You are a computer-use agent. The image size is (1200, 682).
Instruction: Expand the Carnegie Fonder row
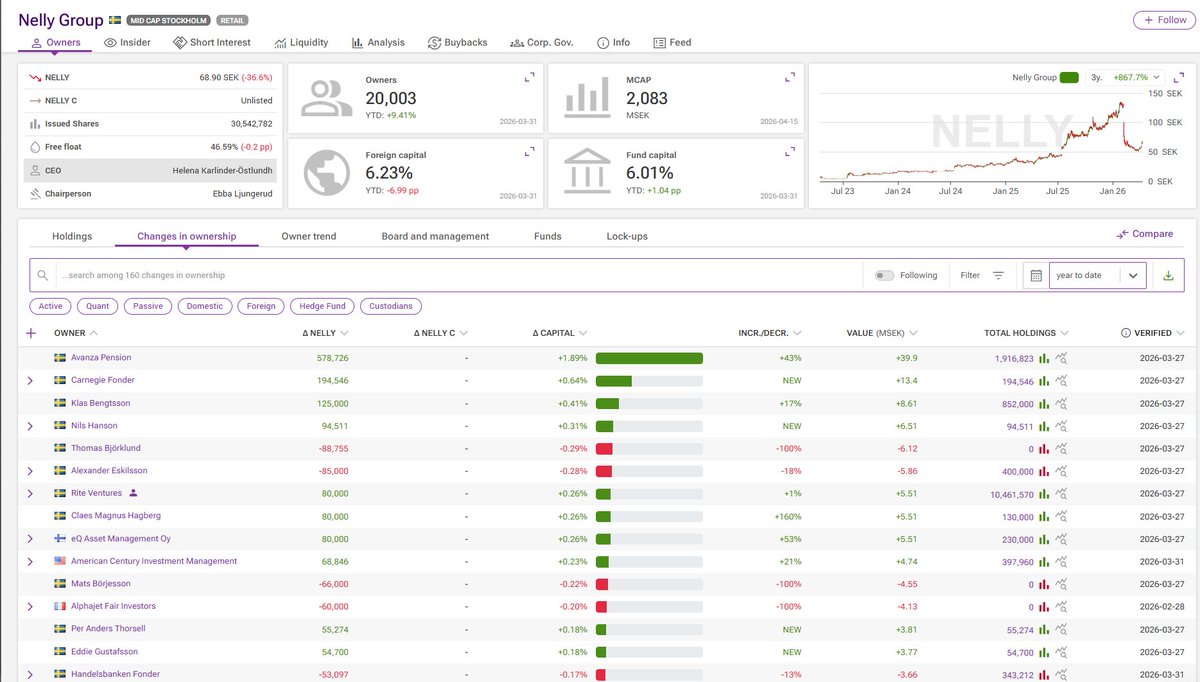[30, 381]
